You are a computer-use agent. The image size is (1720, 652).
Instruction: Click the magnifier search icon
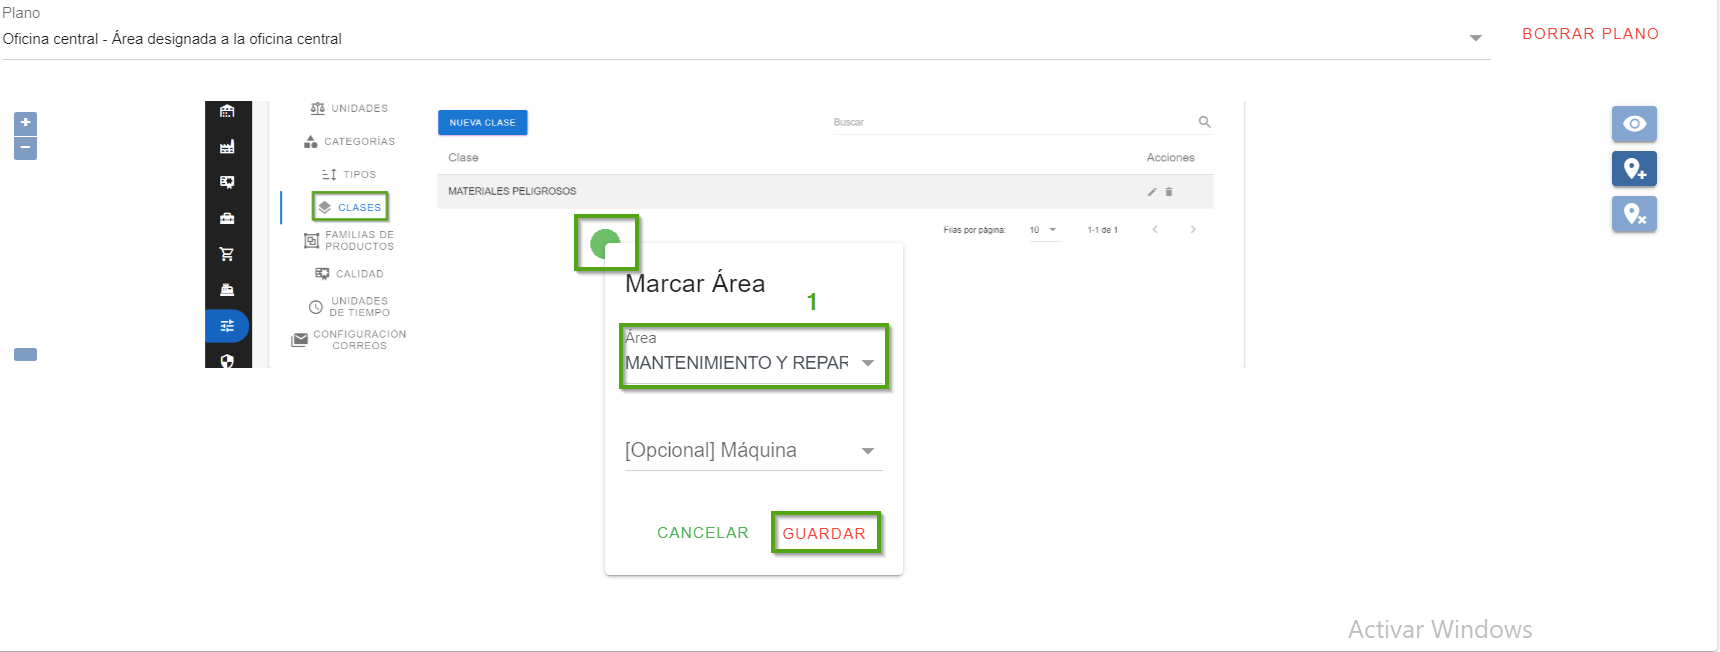[1204, 122]
